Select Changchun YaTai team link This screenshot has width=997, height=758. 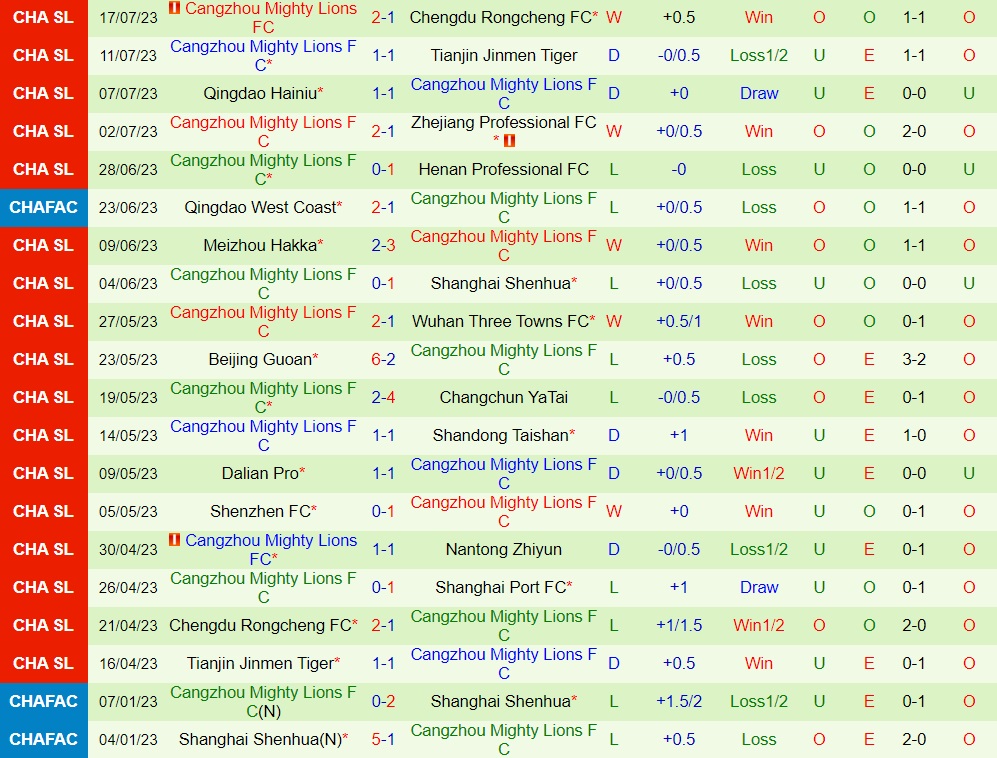pyautogui.click(x=504, y=397)
